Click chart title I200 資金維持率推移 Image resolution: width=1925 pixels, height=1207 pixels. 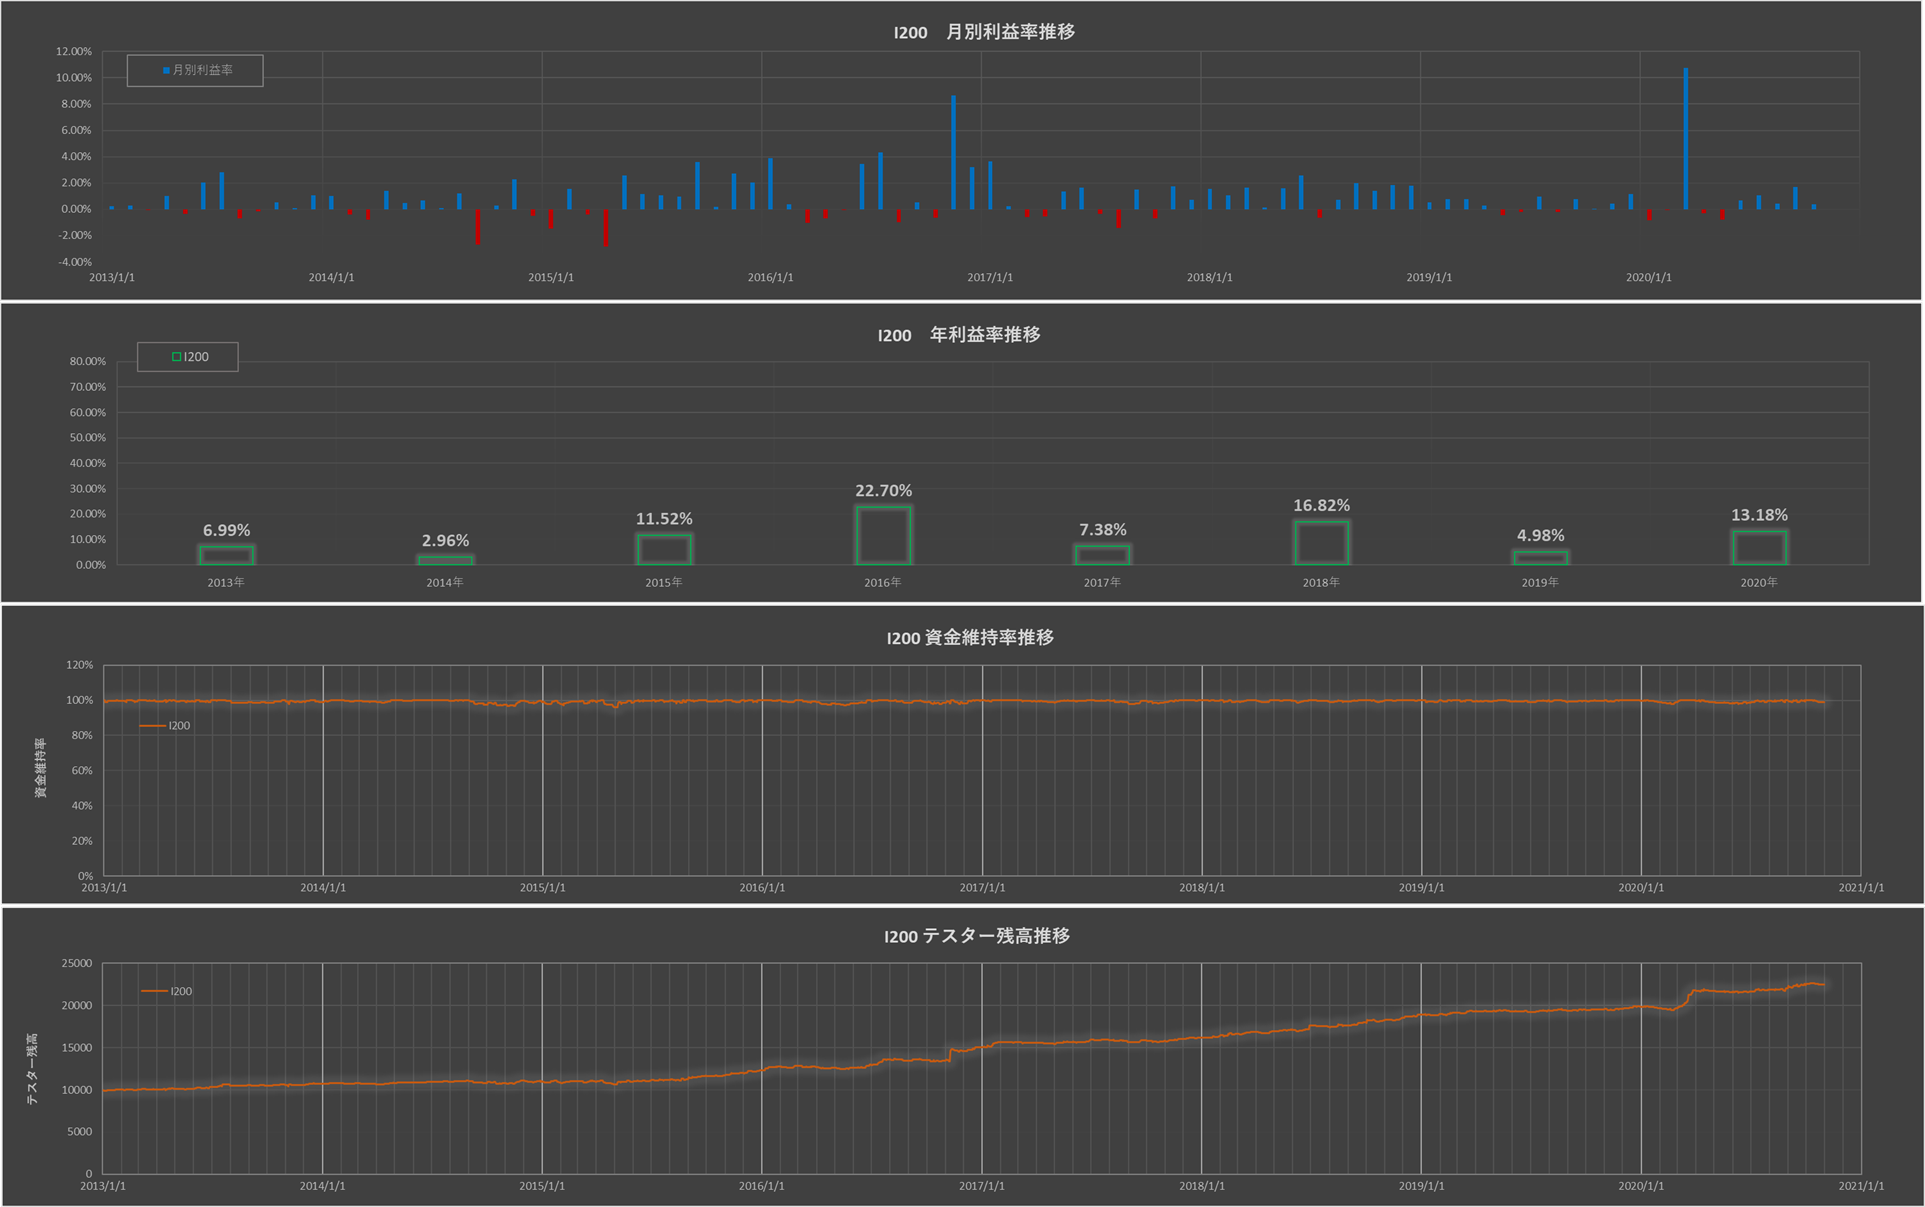click(x=969, y=638)
